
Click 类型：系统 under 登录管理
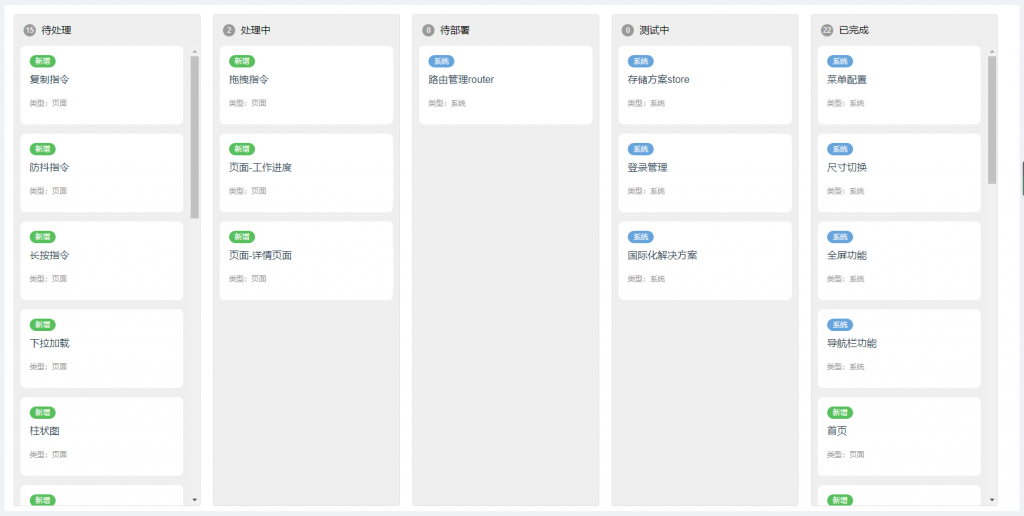[647, 191]
